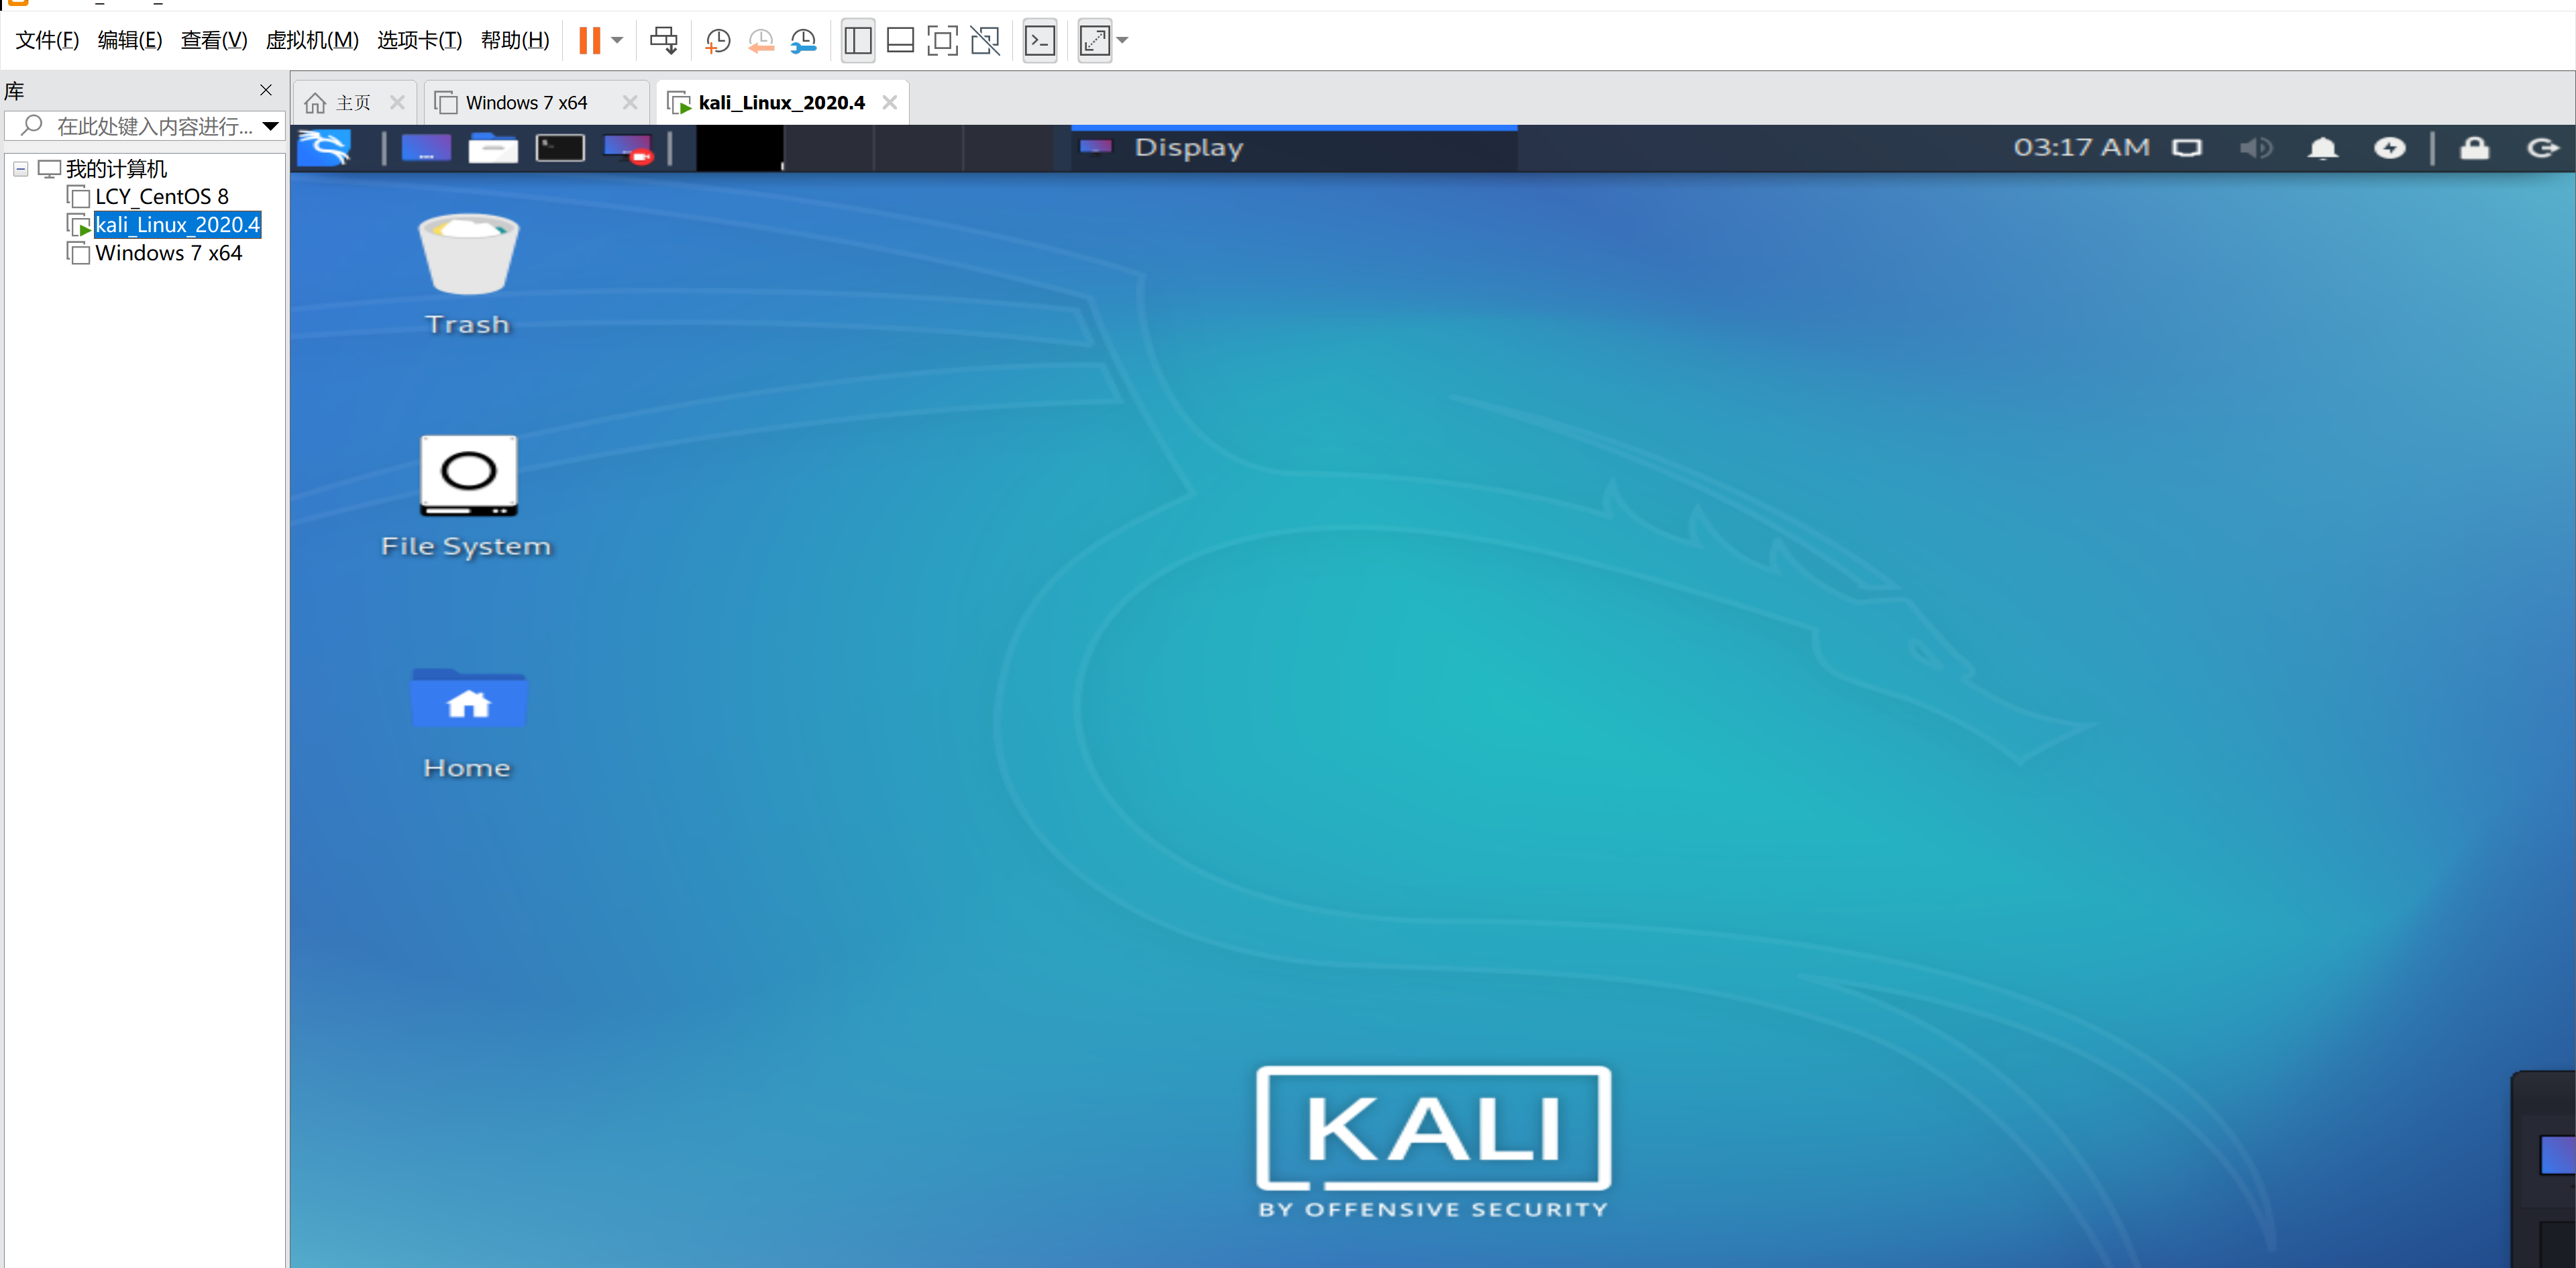Viewport: 2576px width, 1268px height.
Task: Take a snapshot of this VM
Action: 717,41
